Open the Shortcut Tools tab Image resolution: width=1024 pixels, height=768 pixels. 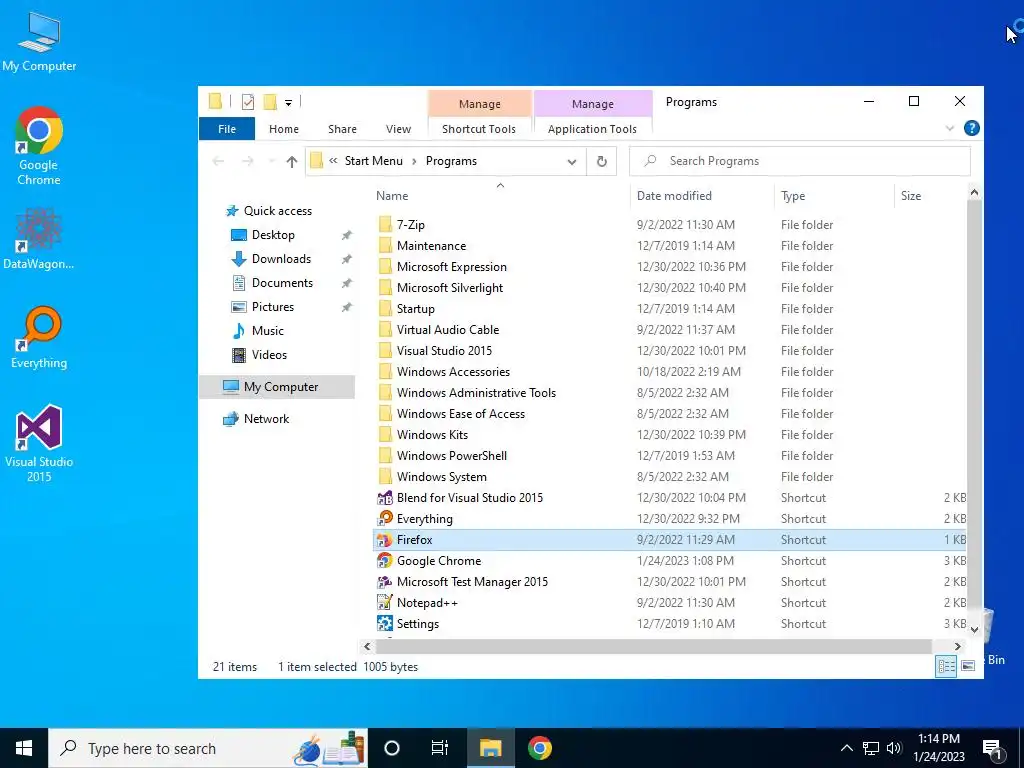[x=479, y=129]
